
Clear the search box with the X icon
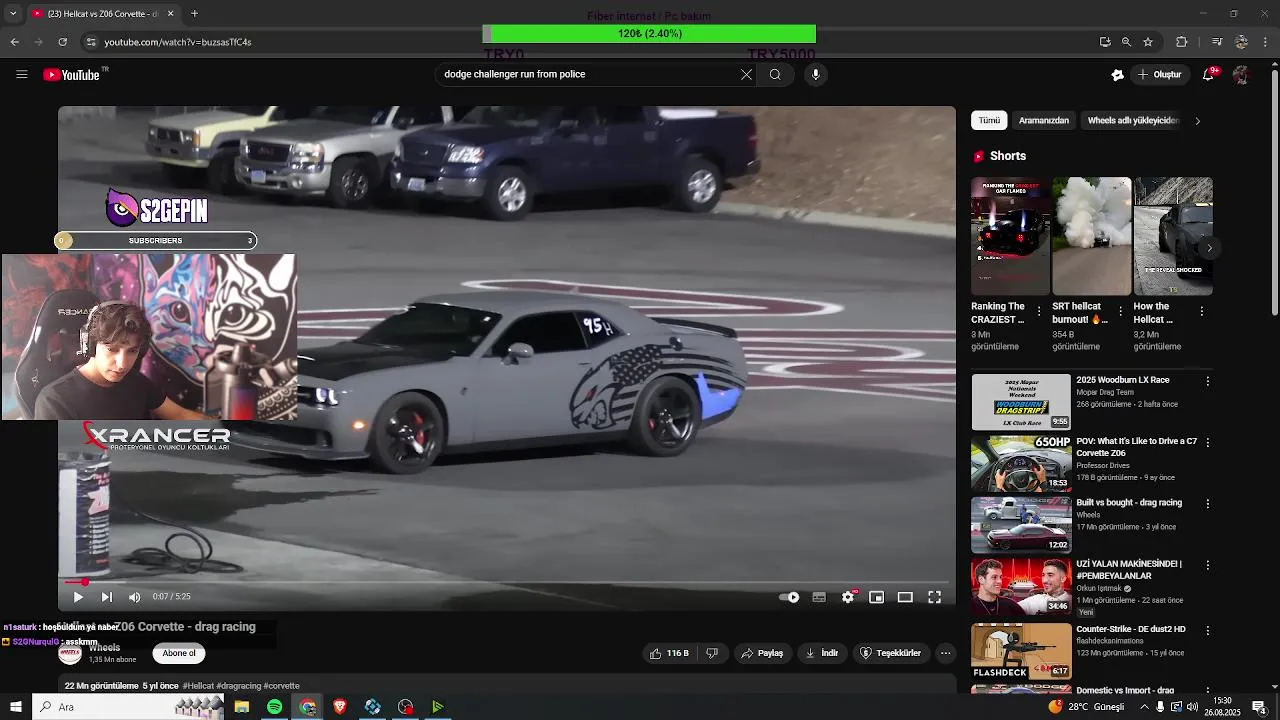(x=746, y=74)
